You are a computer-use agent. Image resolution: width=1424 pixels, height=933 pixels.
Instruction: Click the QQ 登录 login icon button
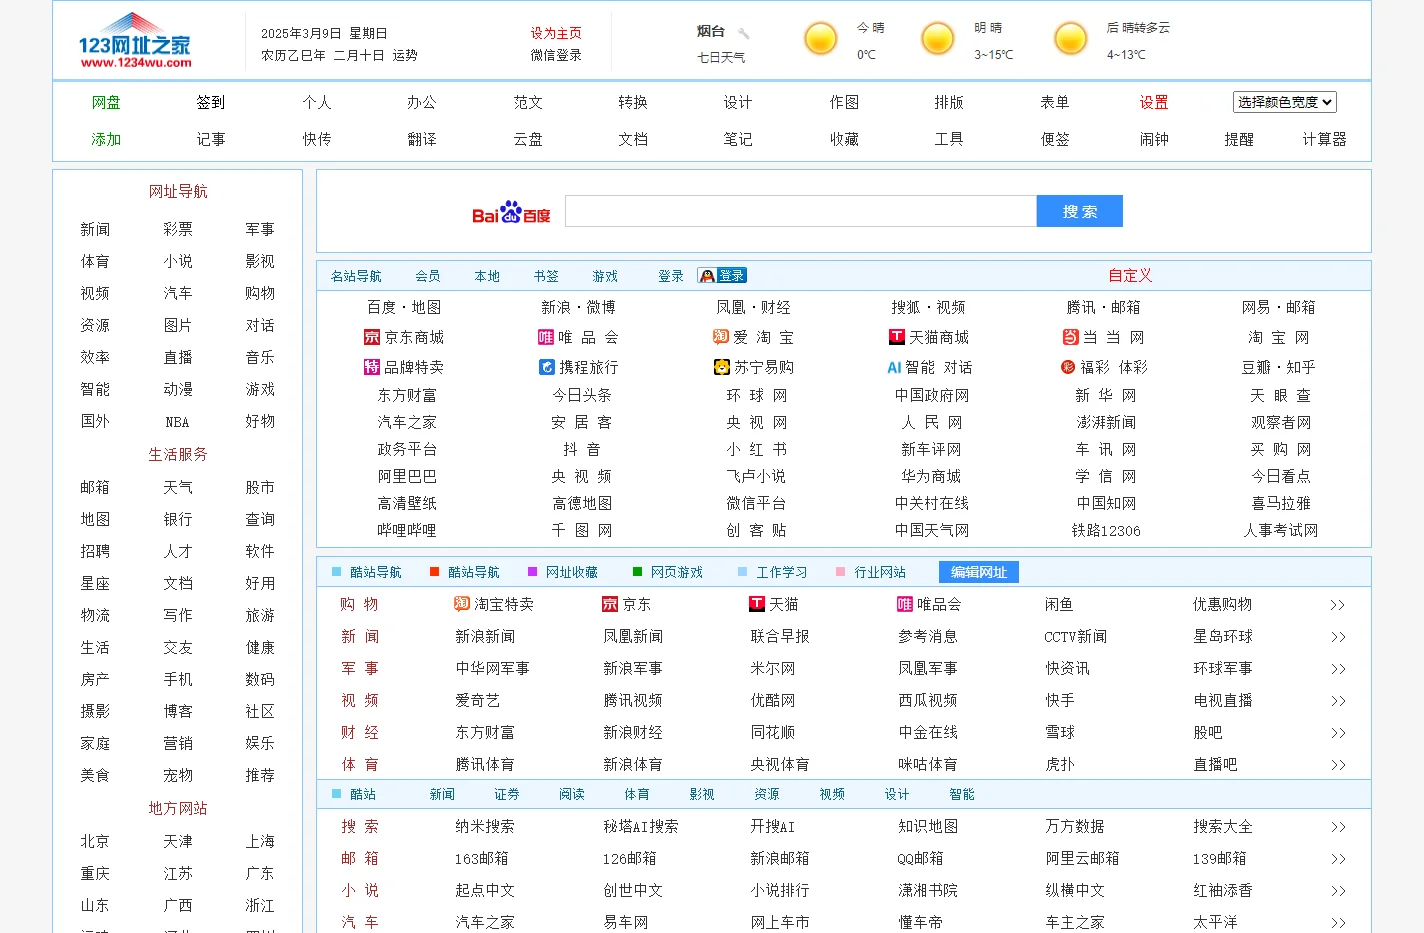pyautogui.click(x=722, y=276)
